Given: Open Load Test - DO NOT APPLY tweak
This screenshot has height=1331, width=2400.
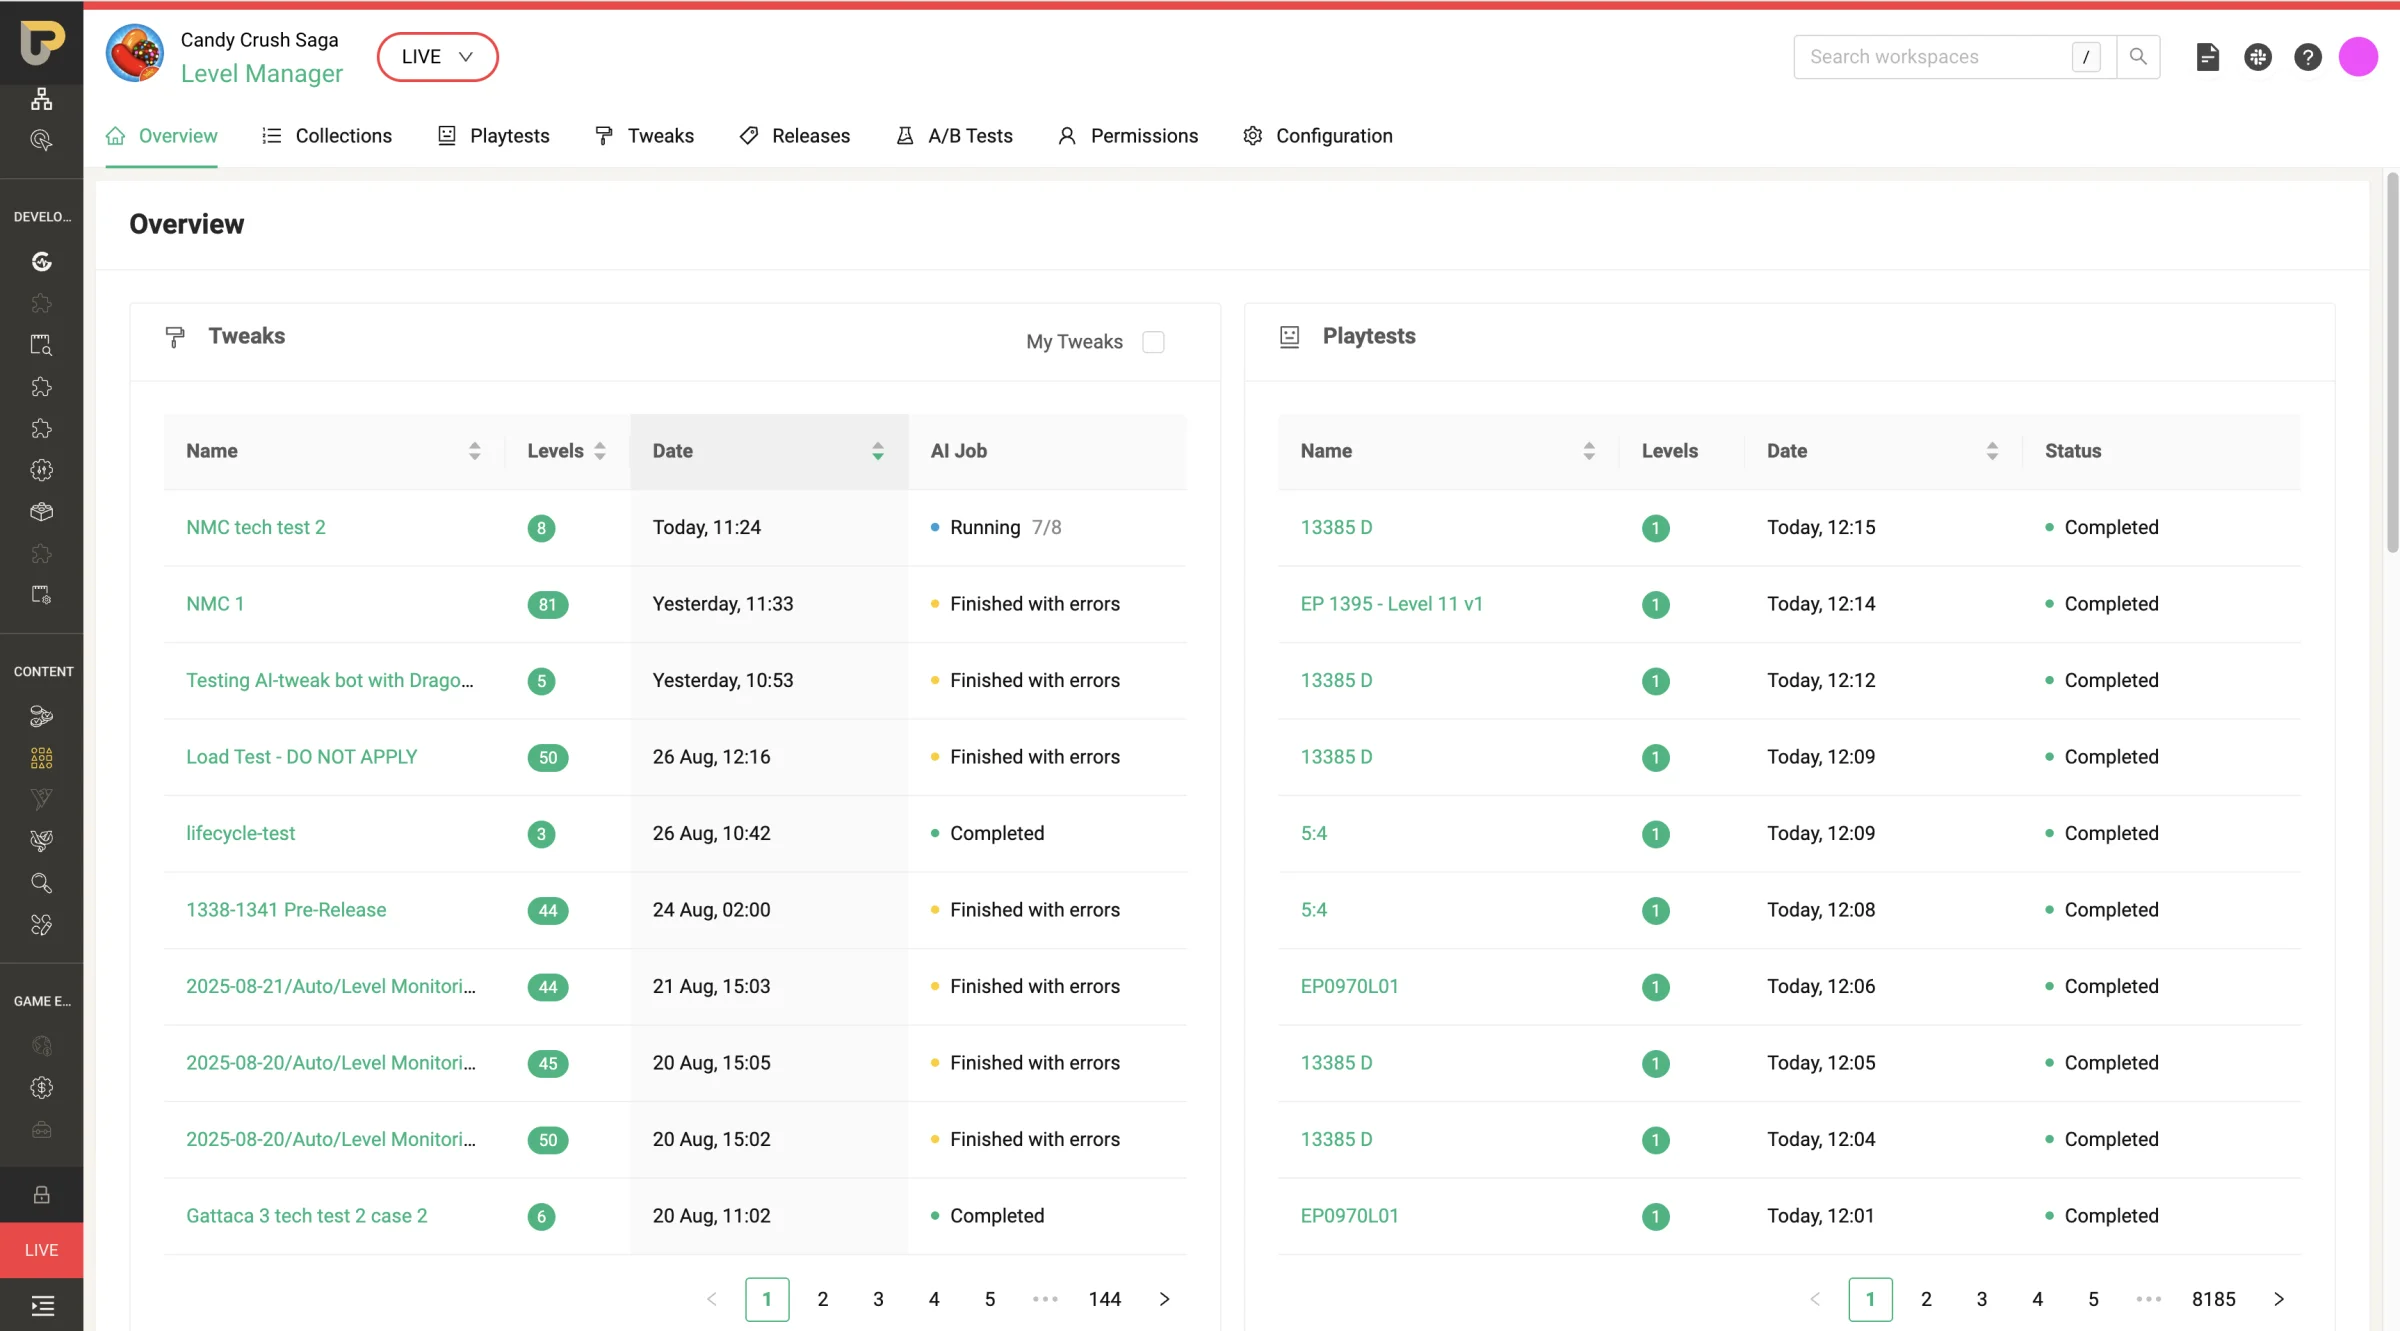Looking at the screenshot, I should click(302, 757).
